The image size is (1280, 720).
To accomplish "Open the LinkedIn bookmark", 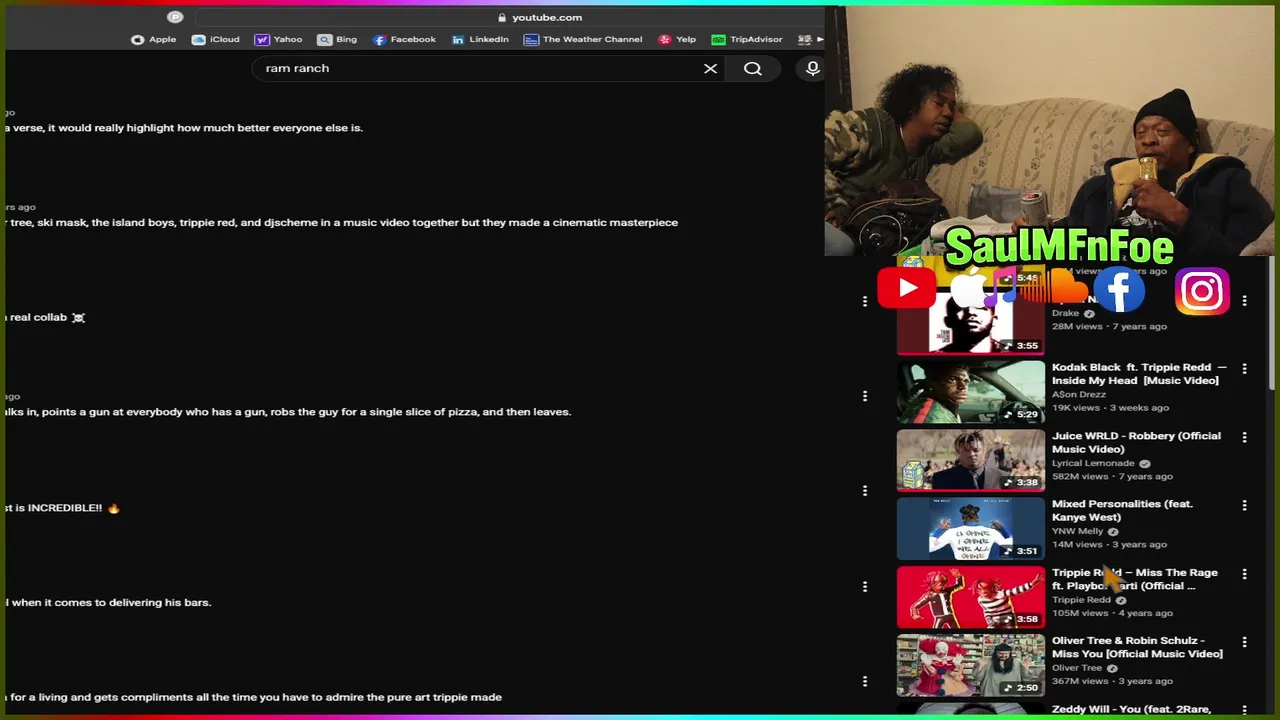I will point(480,39).
